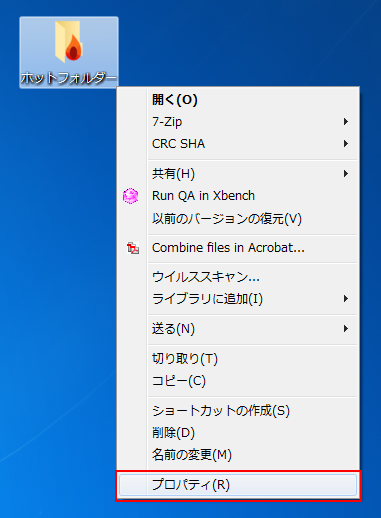381x518 pixels.
Task: Select 名前の変更(M) to rename
Action: point(238,455)
